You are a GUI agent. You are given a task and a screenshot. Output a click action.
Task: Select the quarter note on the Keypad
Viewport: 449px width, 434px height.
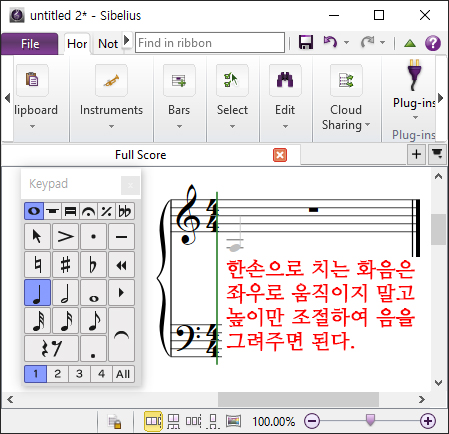coord(37,293)
